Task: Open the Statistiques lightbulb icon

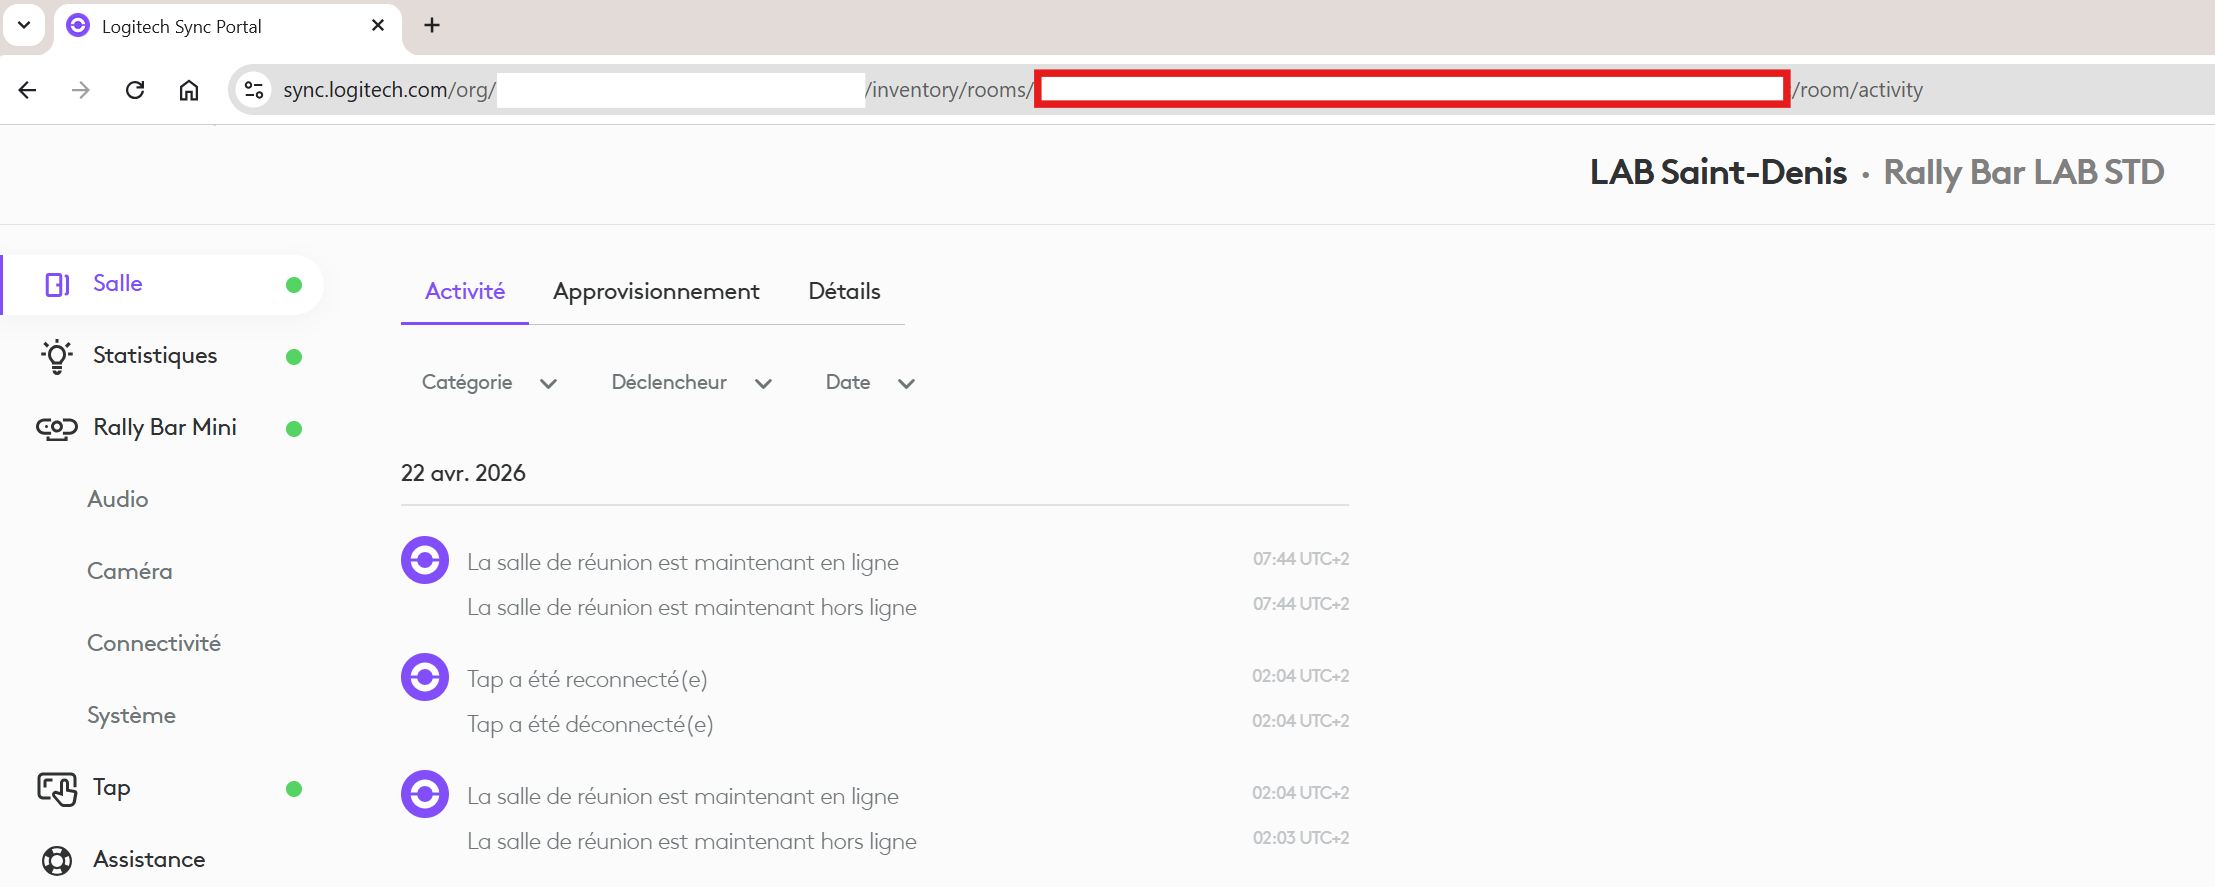Action: pyautogui.click(x=57, y=357)
